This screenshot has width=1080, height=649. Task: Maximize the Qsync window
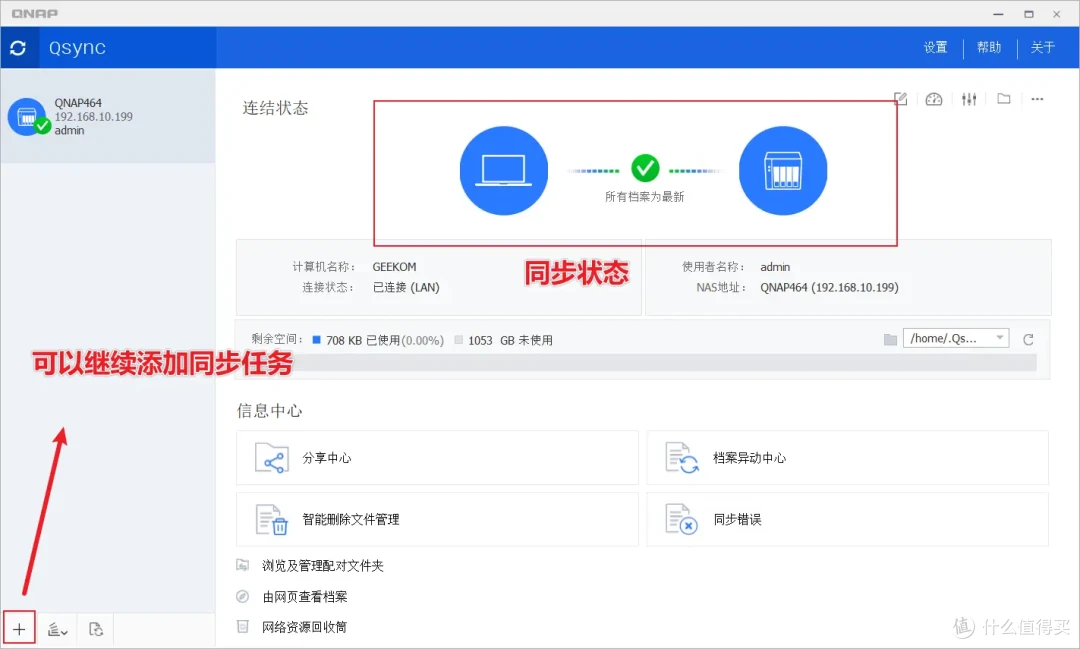pyautogui.click(x=1028, y=14)
